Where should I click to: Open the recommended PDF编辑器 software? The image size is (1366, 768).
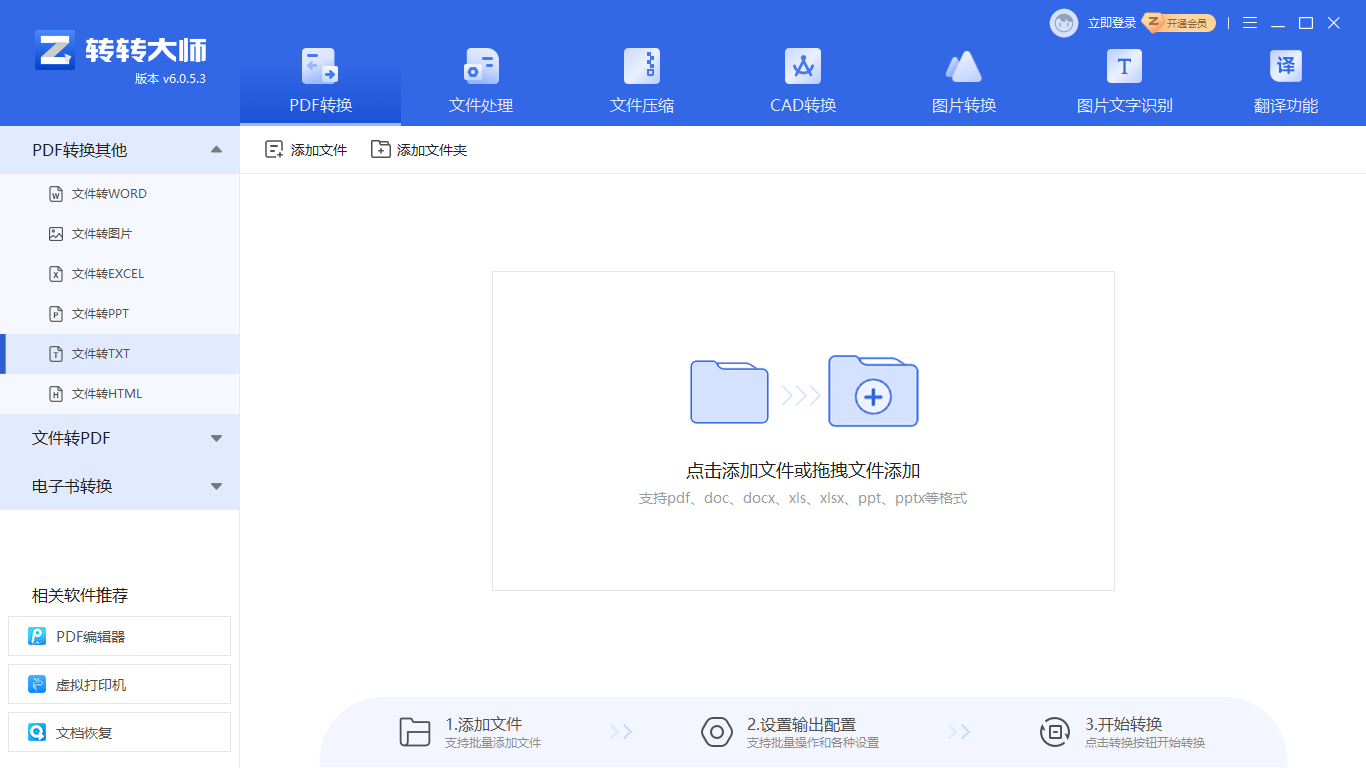tap(119, 636)
